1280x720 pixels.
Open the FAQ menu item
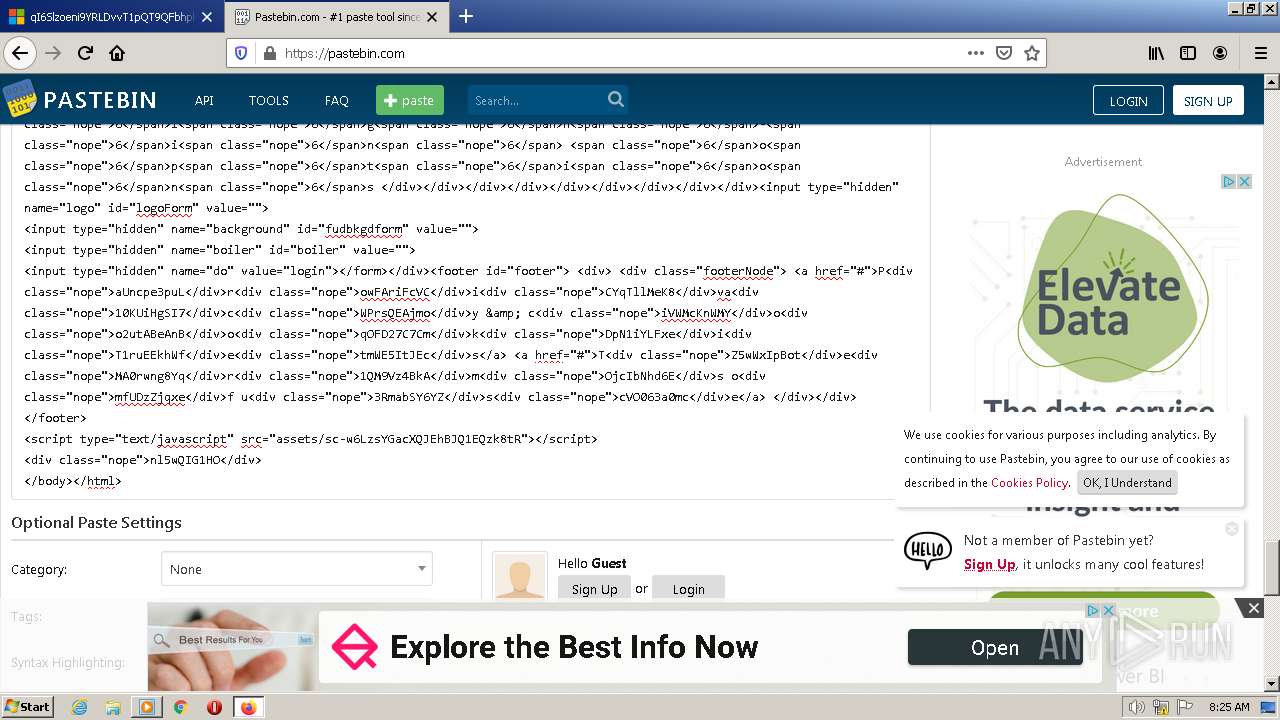pyautogui.click(x=337, y=100)
